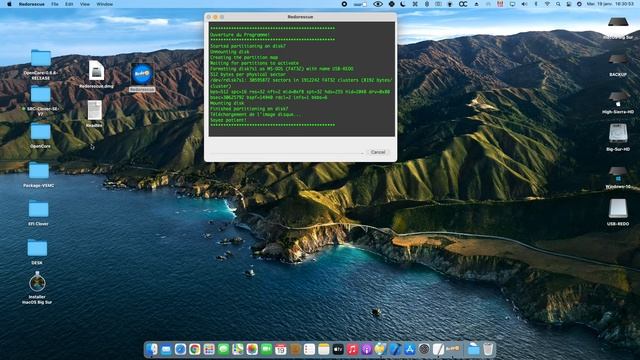This screenshot has height=360, width=640.
Task: Open the Window menu
Action: click(x=104, y=4)
